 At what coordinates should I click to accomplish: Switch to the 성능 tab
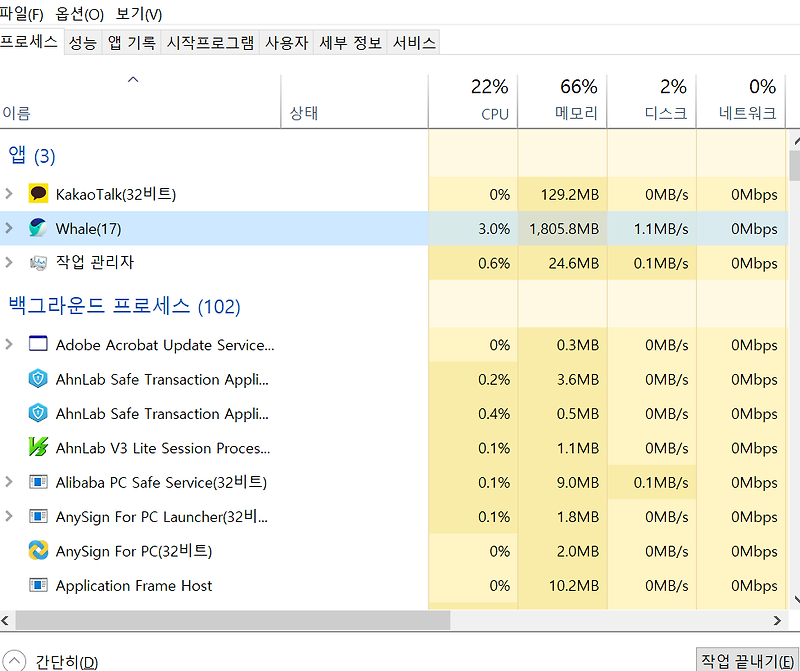83,42
